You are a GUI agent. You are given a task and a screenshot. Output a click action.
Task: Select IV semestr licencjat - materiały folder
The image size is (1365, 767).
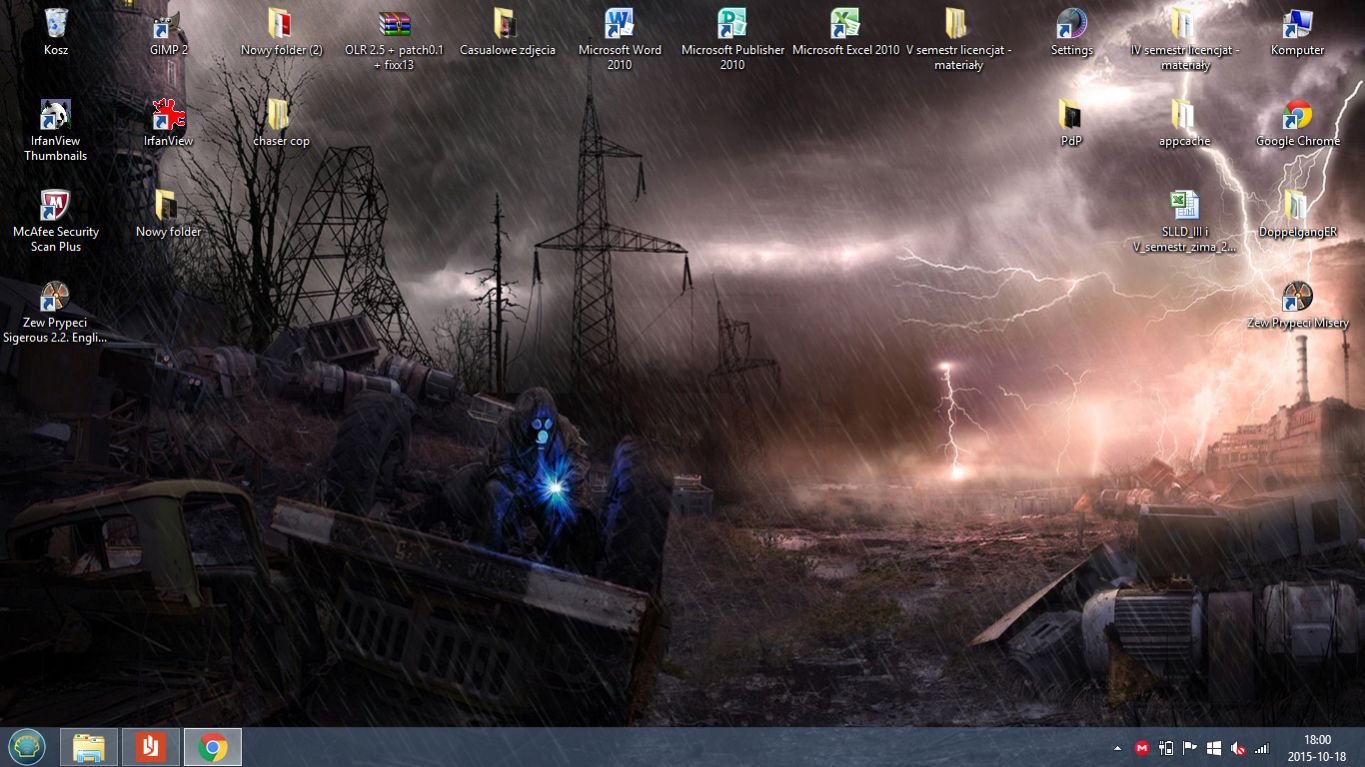tap(1185, 40)
